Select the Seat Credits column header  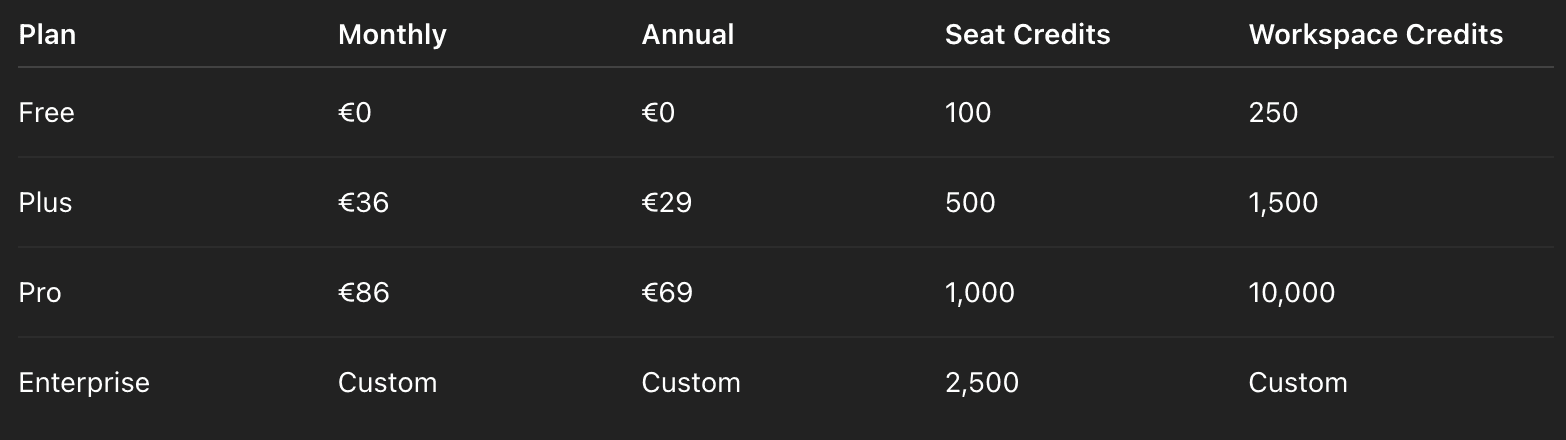pos(1028,34)
